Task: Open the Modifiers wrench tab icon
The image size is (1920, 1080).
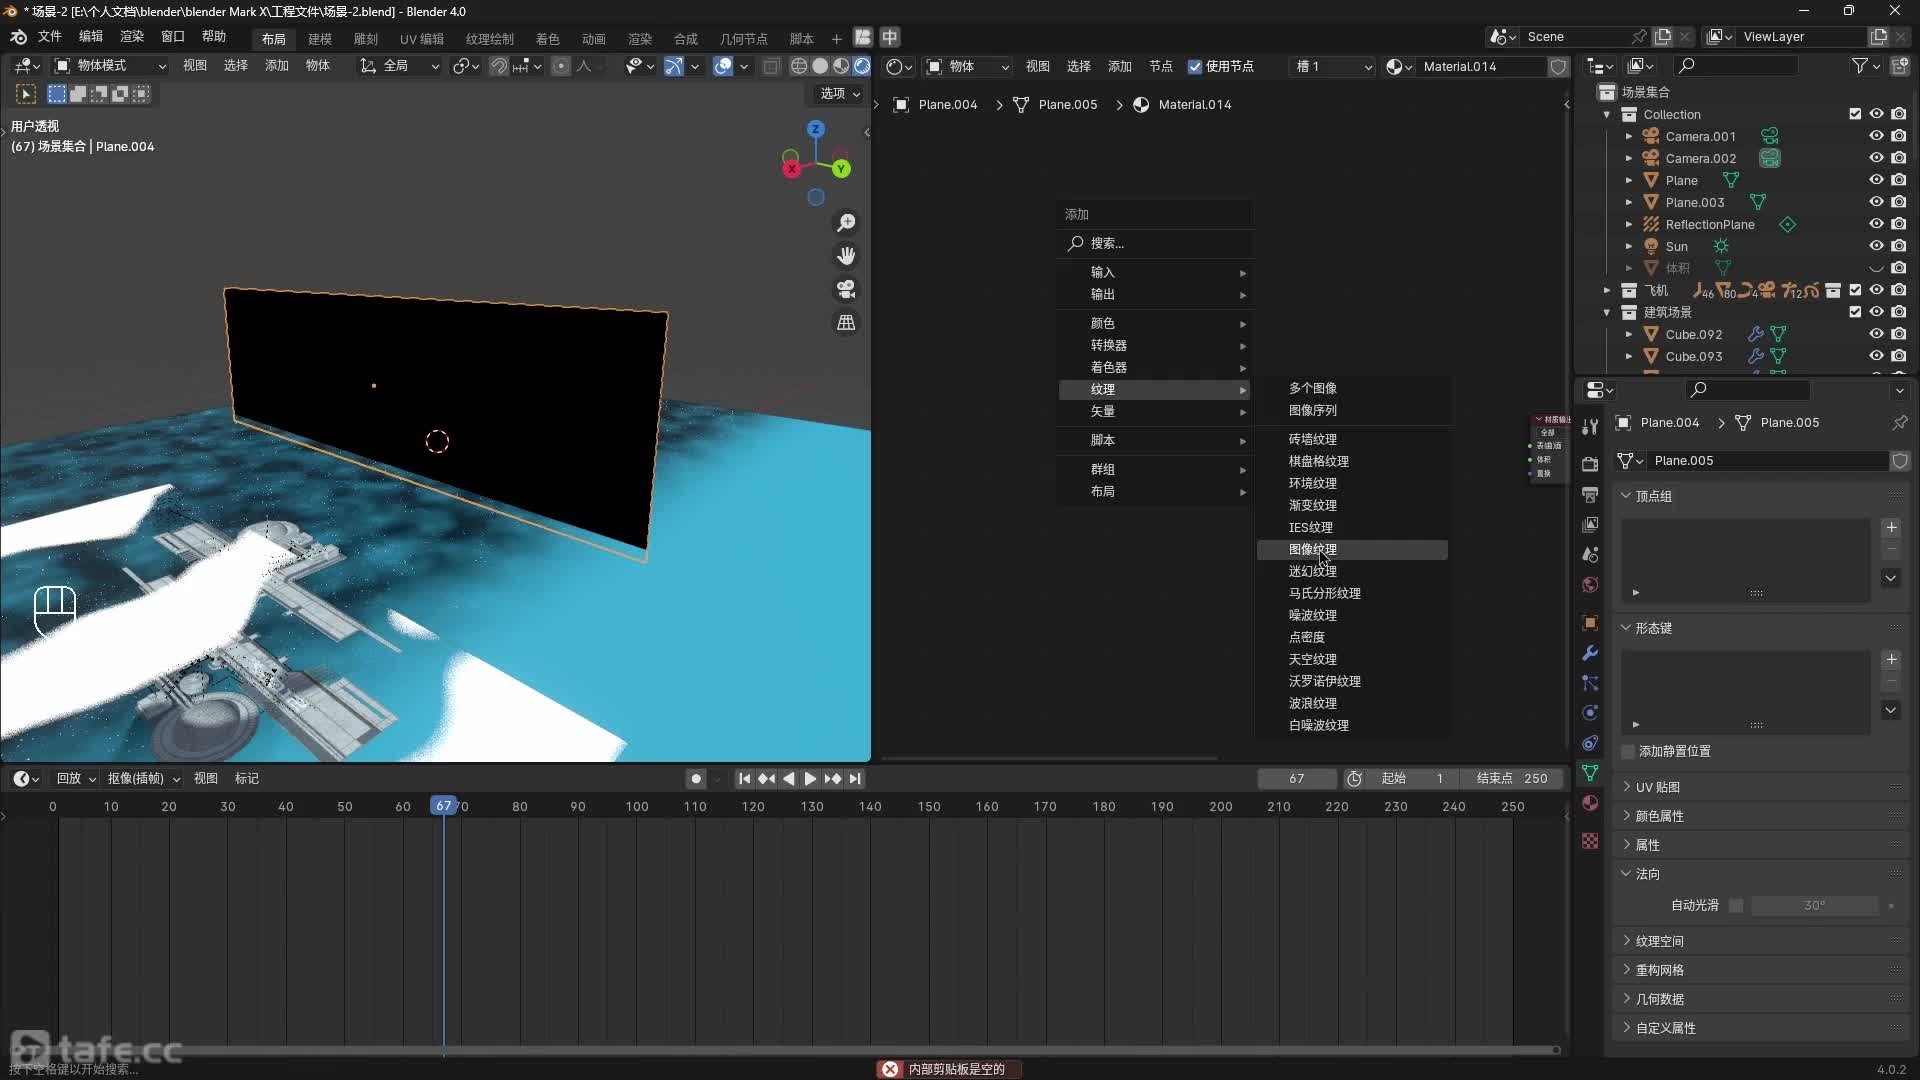Action: (x=1590, y=652)
